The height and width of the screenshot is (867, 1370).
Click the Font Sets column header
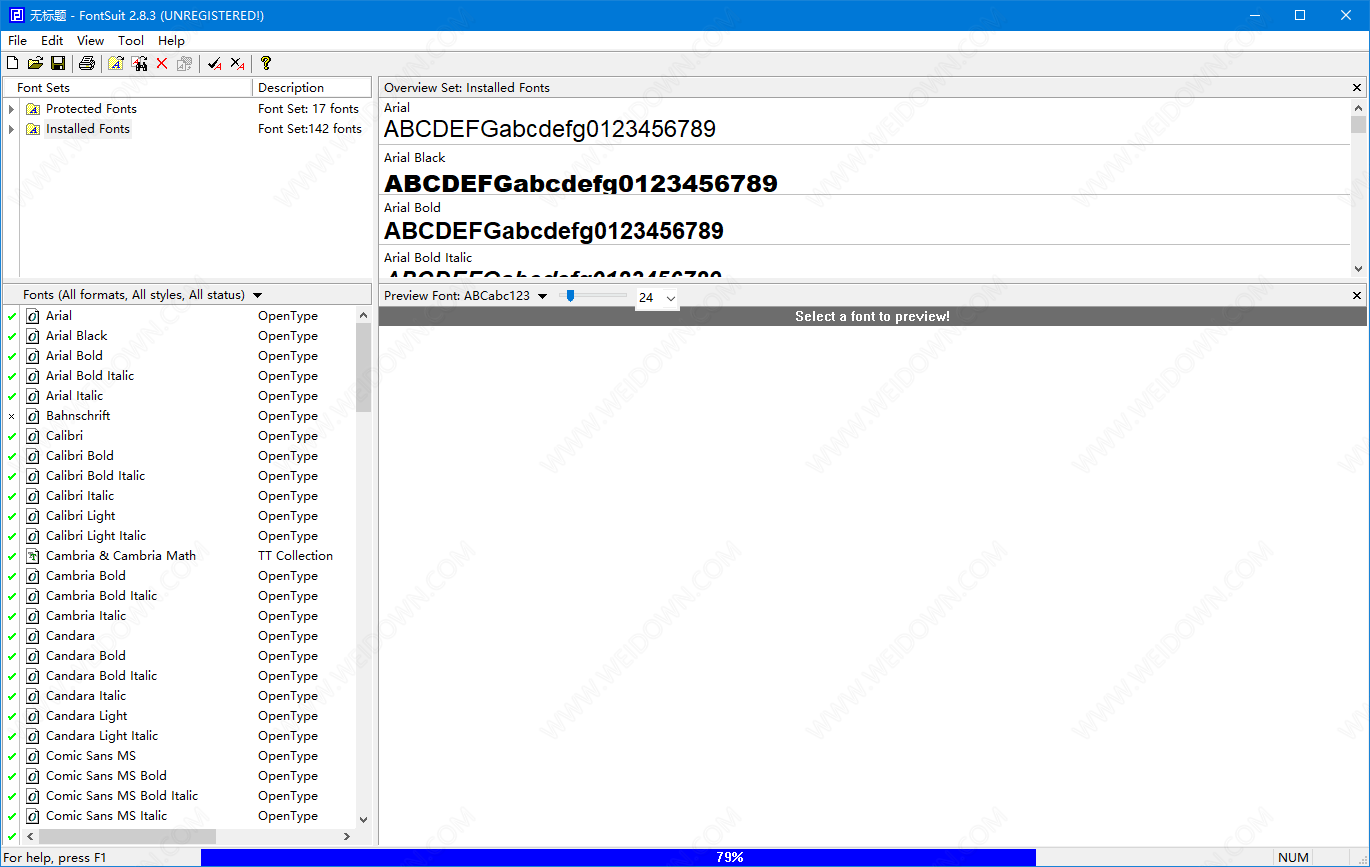[128, 88]
